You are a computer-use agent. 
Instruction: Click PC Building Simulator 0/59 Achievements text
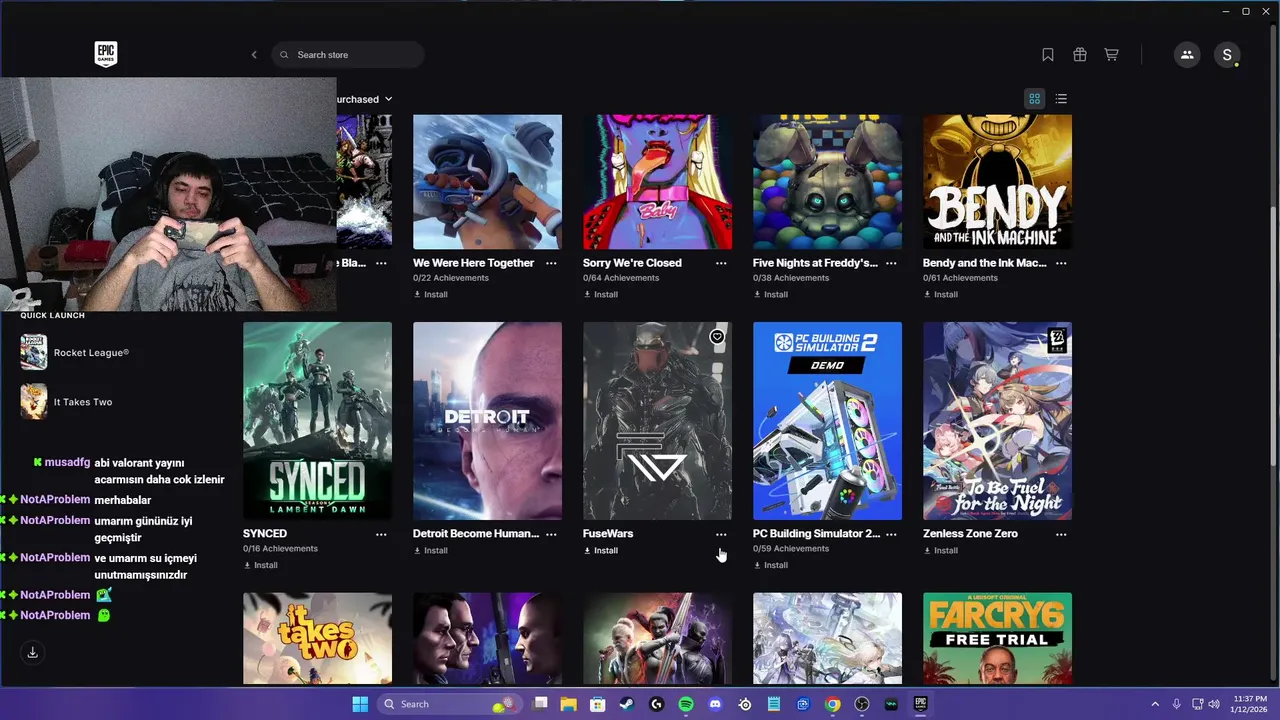tap(791, 549)
